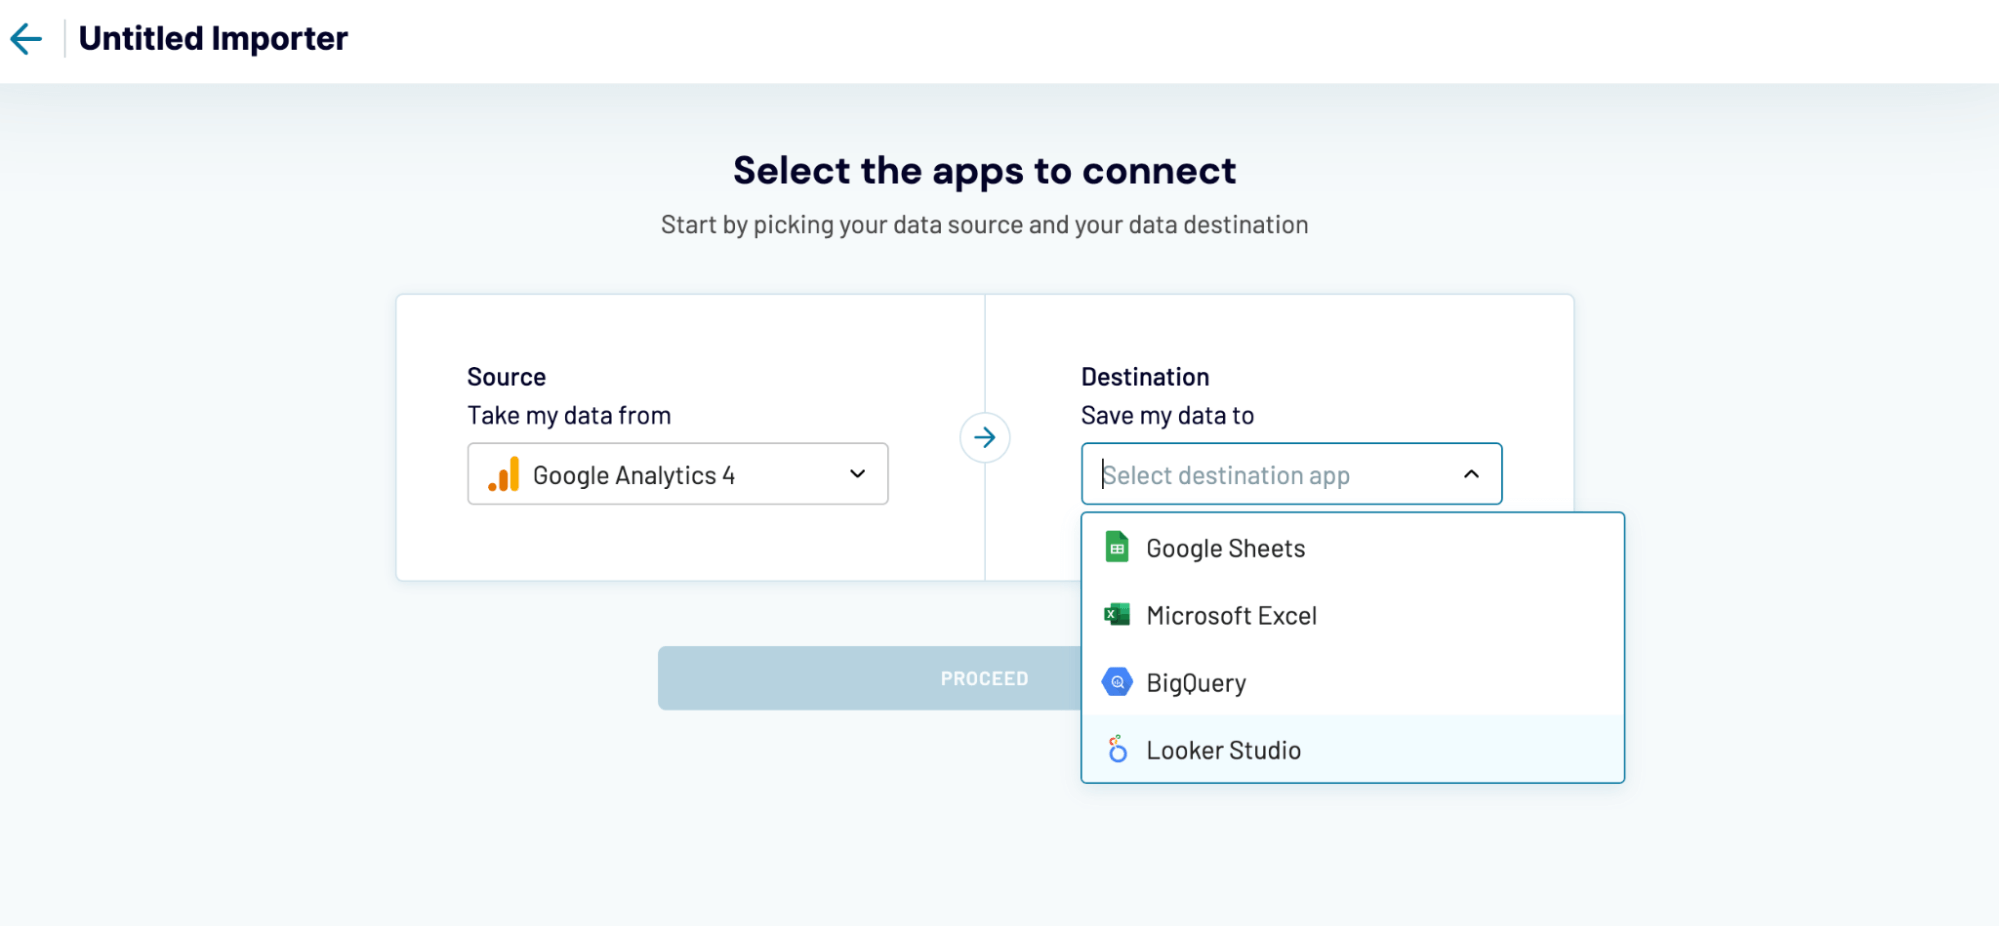Screen dimensions: 1999x927
Task: Select Google Sheets as destination
Action: click(1225, 547)
